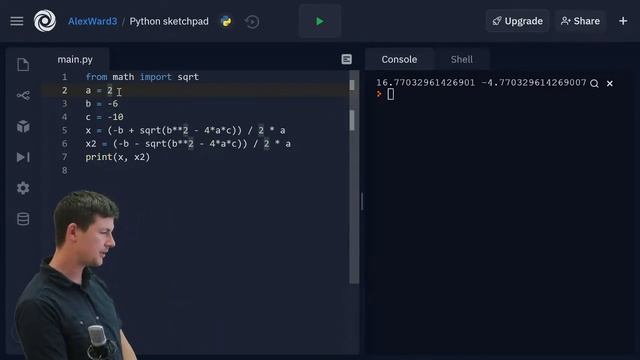Click the console search icon
The height and width of the screenshot is (360, 640).
594,83
